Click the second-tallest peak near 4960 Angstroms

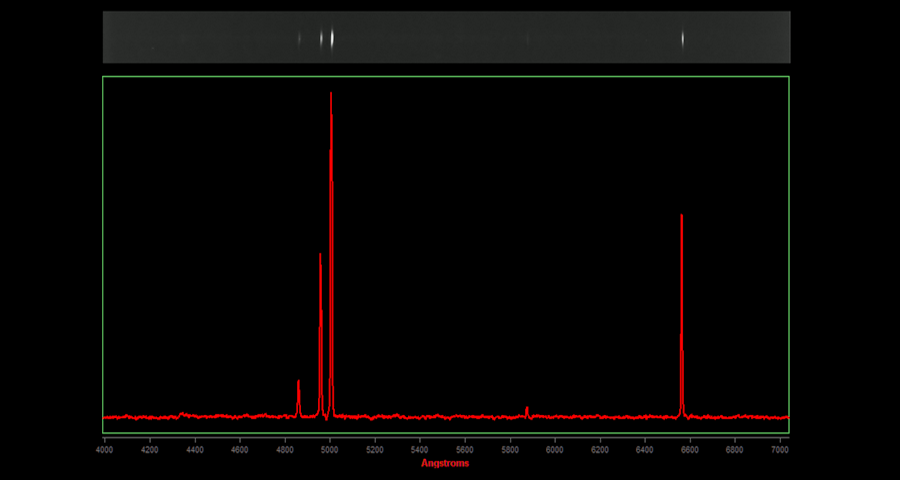pyautogui.click(x=320, y=256)
